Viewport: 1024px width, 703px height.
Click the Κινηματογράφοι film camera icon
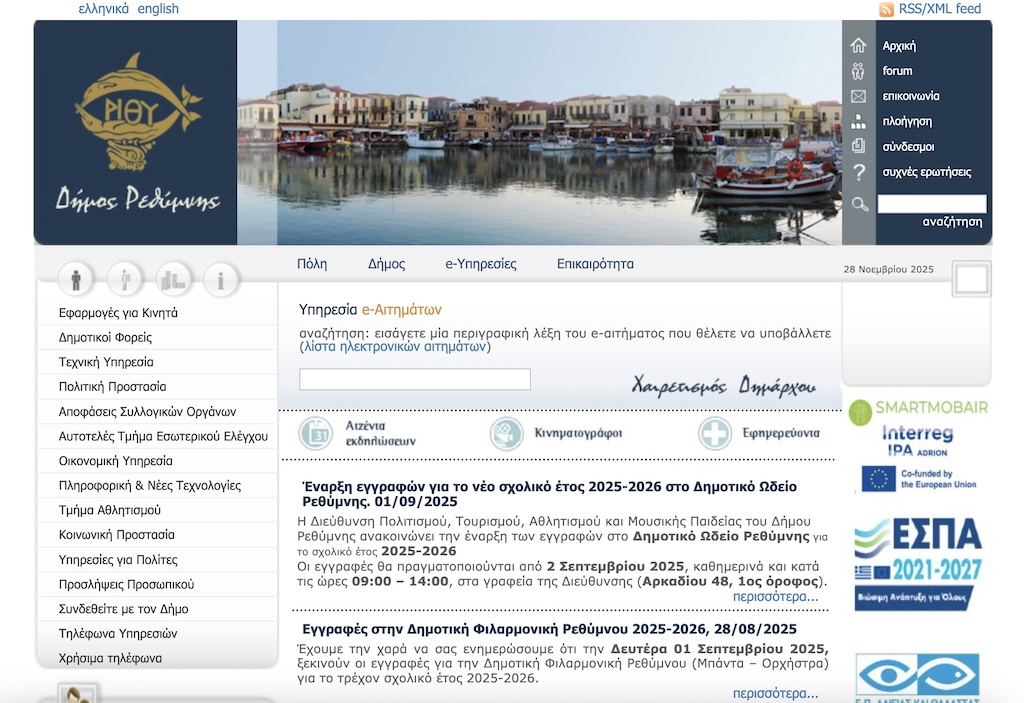(x=506, y=433)
